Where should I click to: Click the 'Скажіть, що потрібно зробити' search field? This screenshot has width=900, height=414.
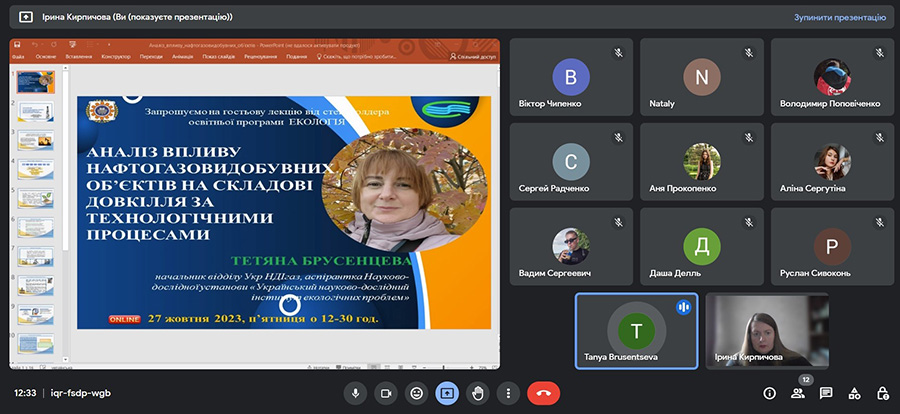coord(357,57)
